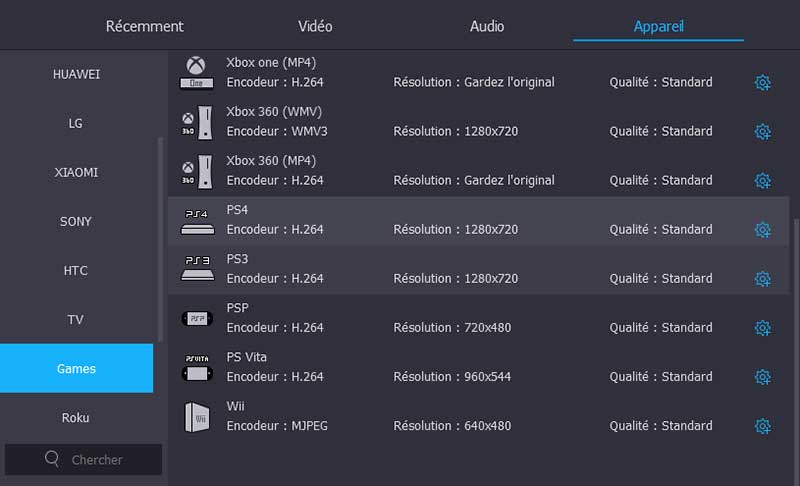
Task: Select the PS Vita device icon
Action: (197, 367)
